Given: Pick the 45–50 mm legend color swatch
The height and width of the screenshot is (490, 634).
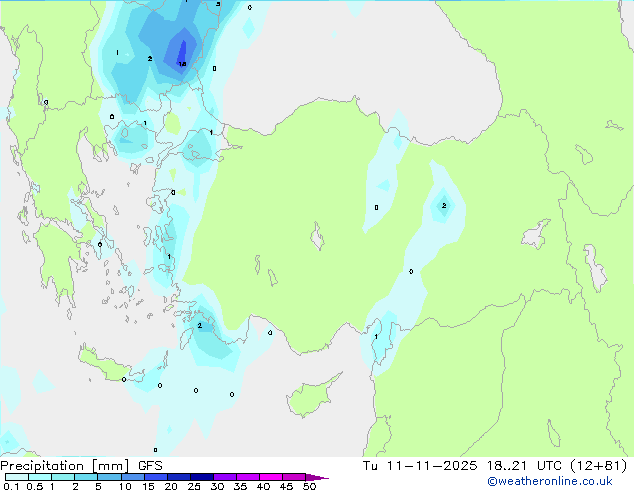Looking at the screenshot, I should (x=294, y=477).
